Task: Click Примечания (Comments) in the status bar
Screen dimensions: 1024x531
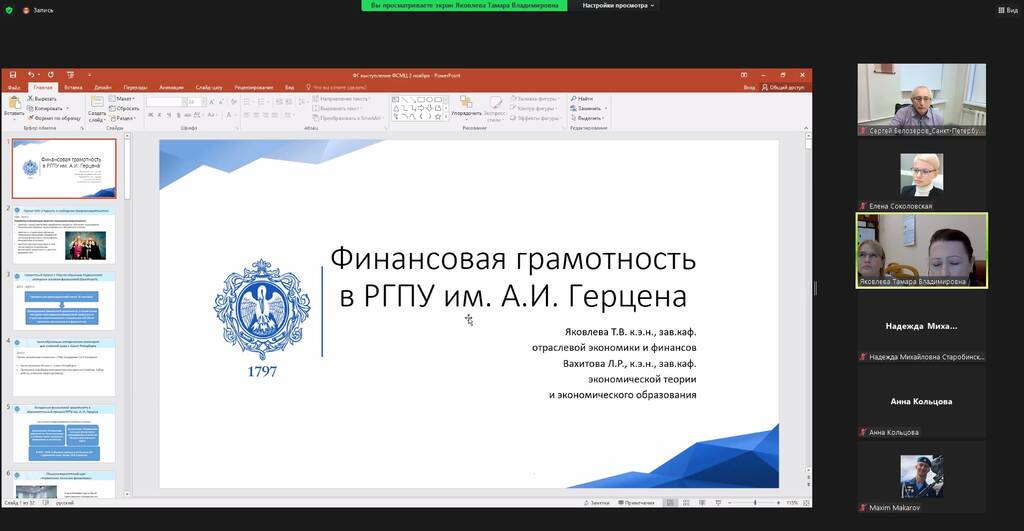Action: (x=636, y=503)
